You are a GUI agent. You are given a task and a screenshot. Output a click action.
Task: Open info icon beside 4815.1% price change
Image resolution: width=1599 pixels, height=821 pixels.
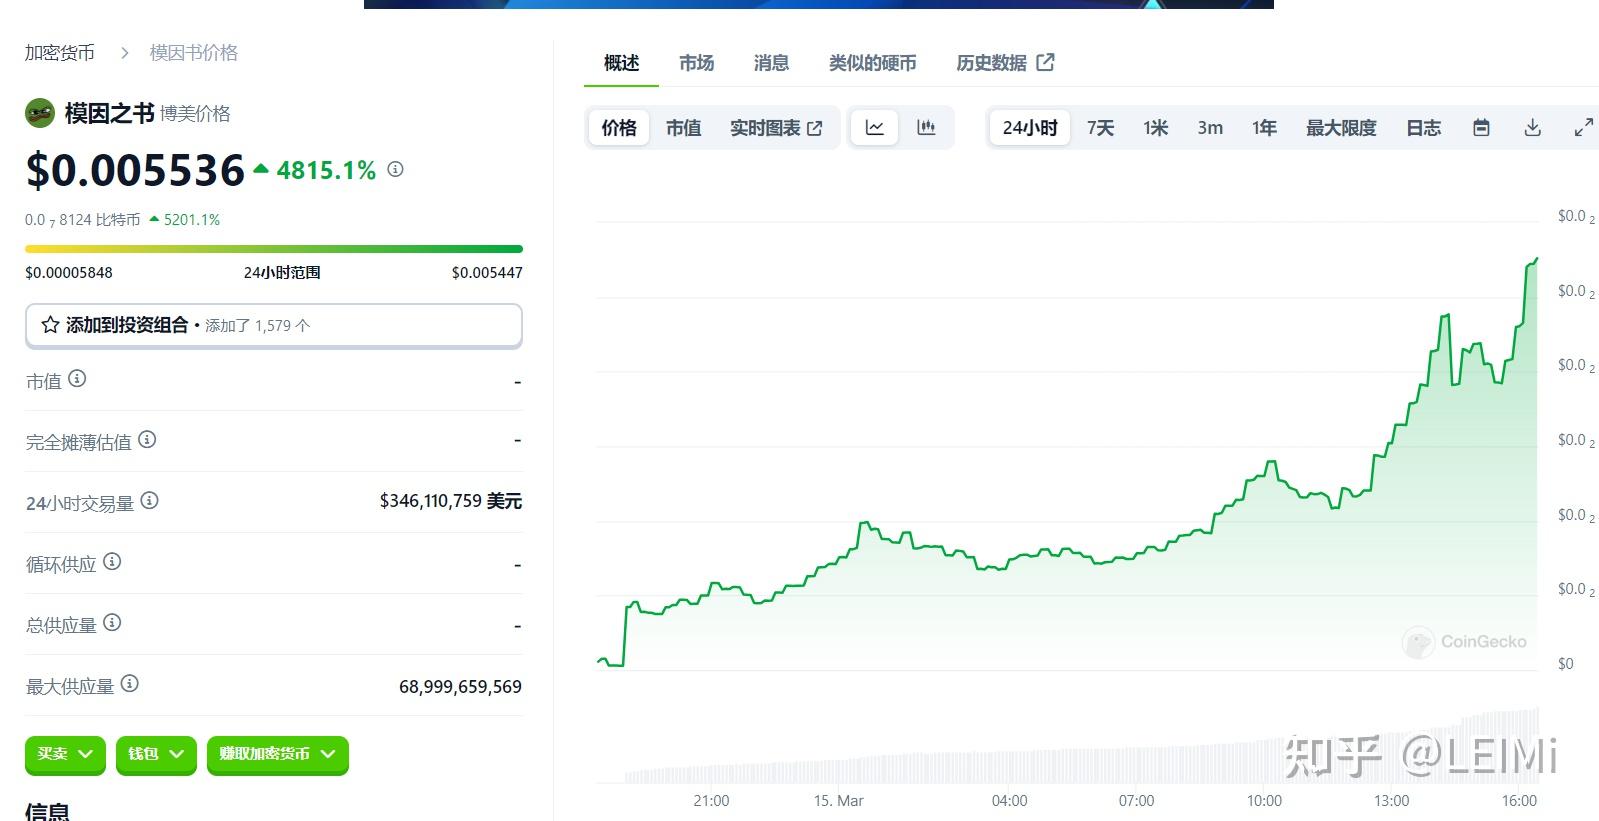pyautogui.click(x=396, y=169)
